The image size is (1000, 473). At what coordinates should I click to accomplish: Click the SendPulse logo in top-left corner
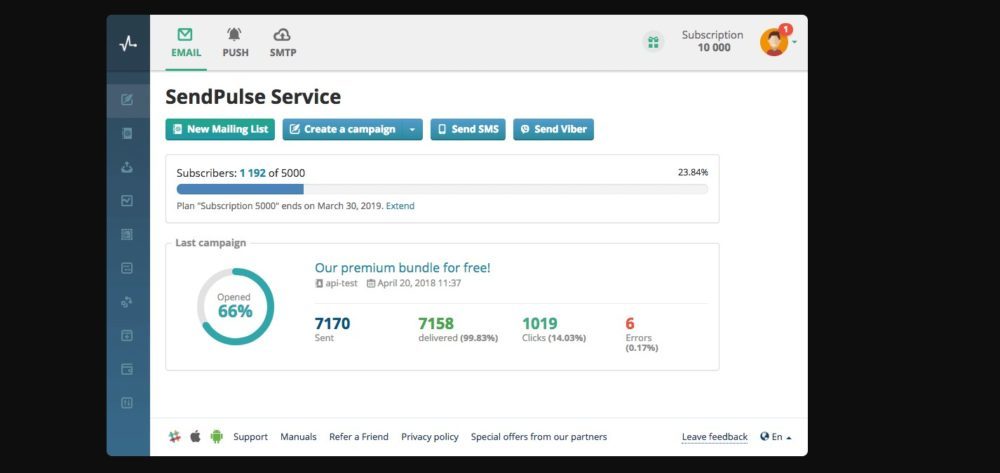(x=128, y=43)
